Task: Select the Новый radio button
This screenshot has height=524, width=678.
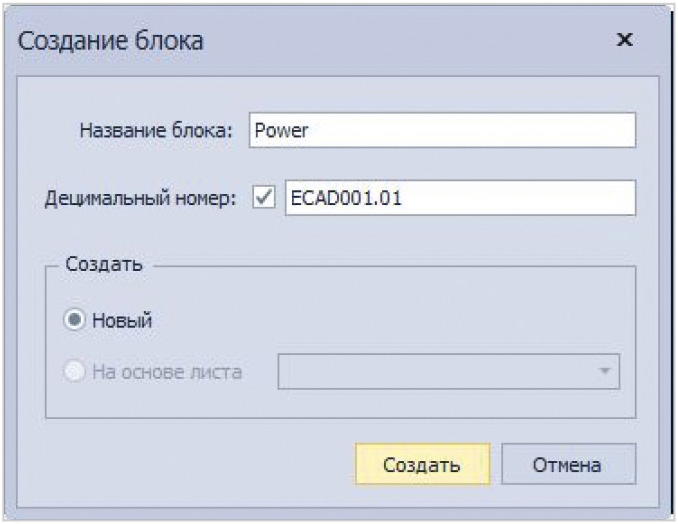Action: click(x=74, y=321)
